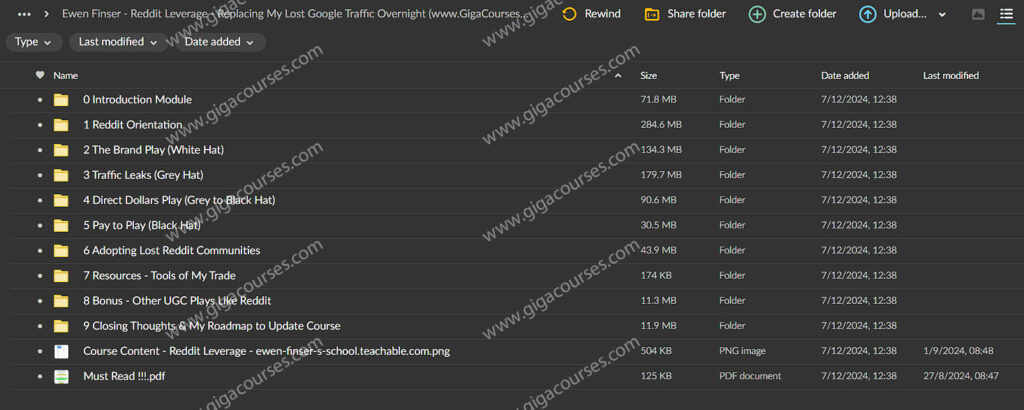Click the Rewind icon
This screenshot has width=1024, height=410.
pos(569,14)
